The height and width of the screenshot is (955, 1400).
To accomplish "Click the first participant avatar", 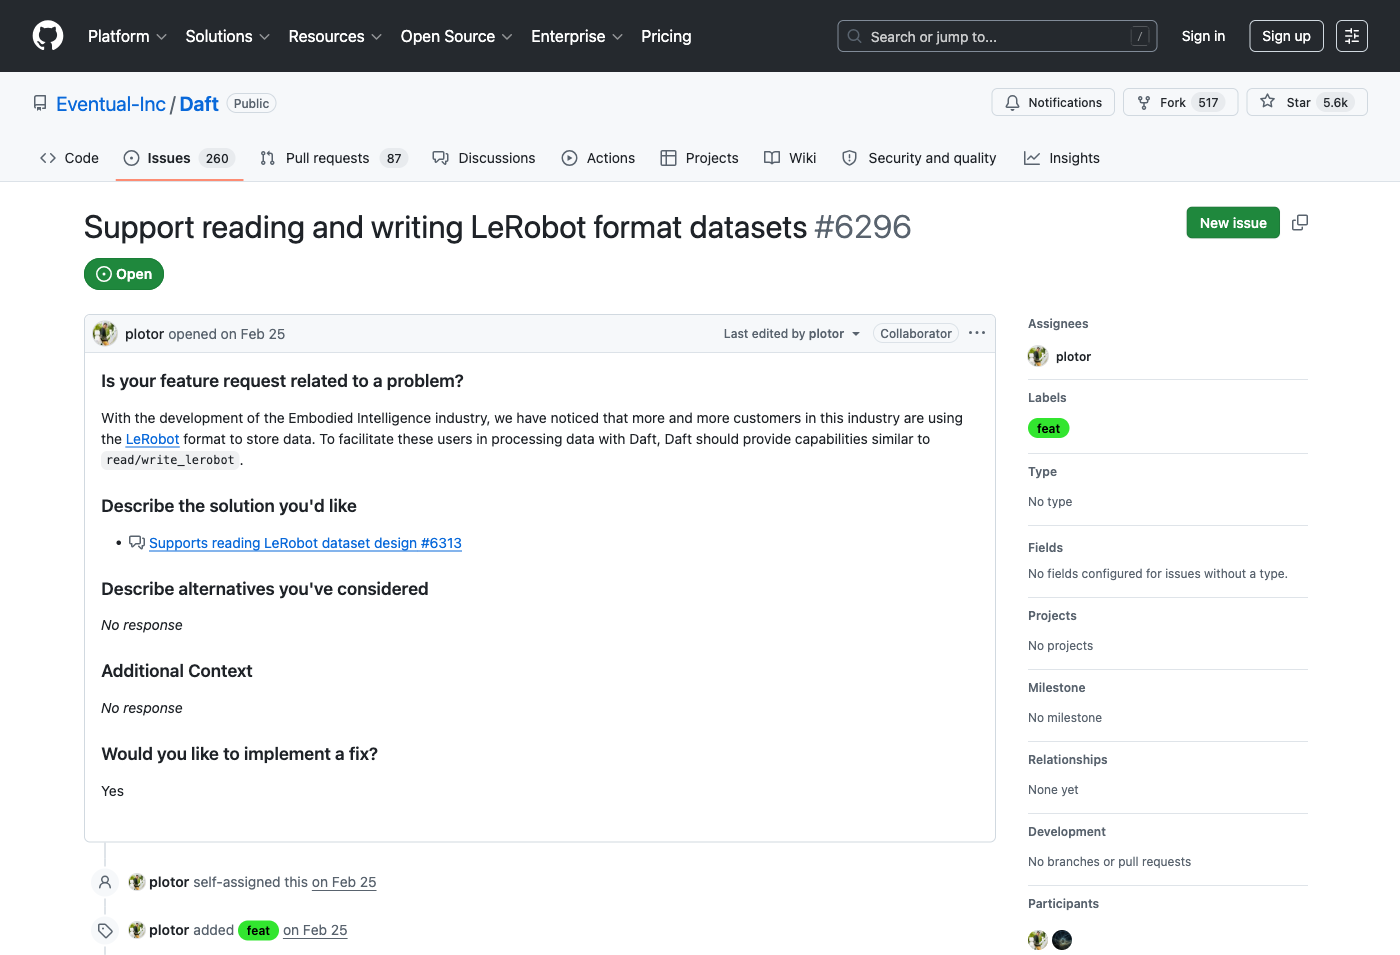I will point(1038,940).
